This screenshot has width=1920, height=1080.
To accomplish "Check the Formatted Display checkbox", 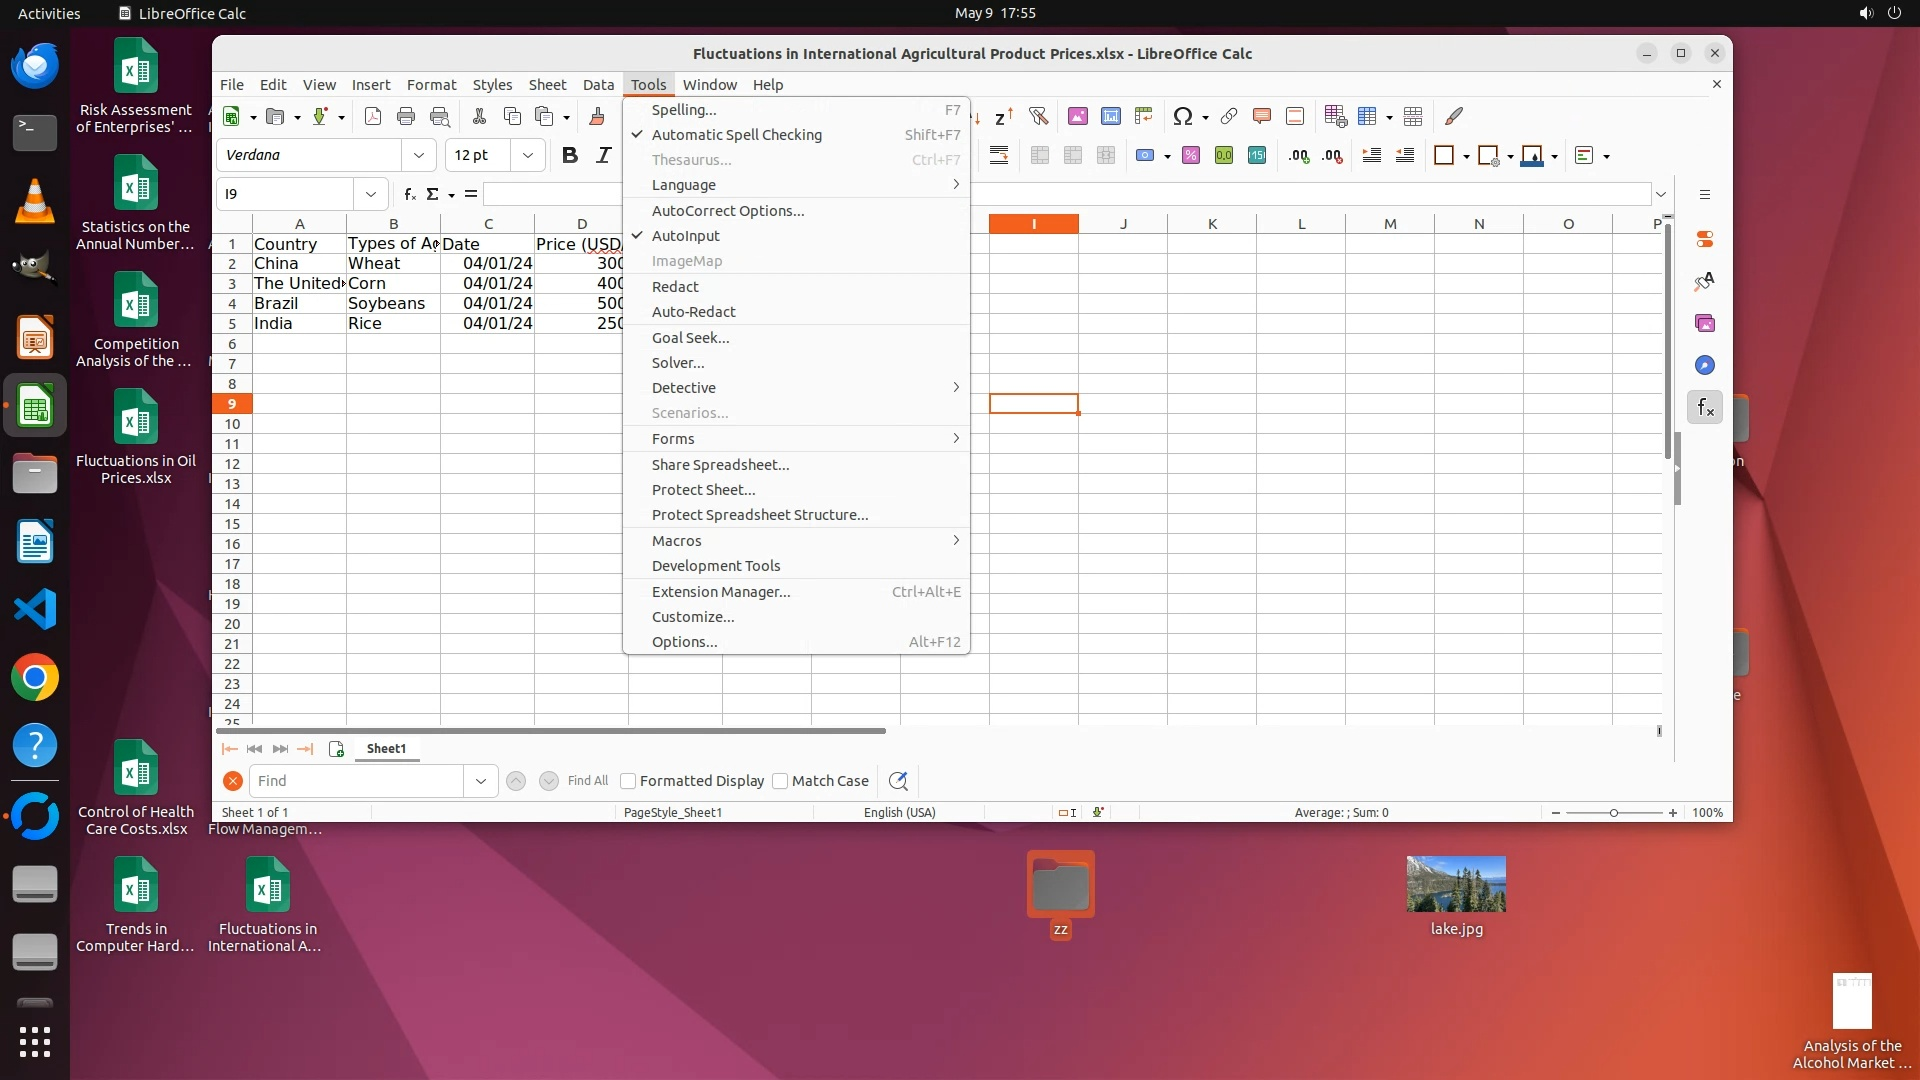I will click(x=629, y=781).
